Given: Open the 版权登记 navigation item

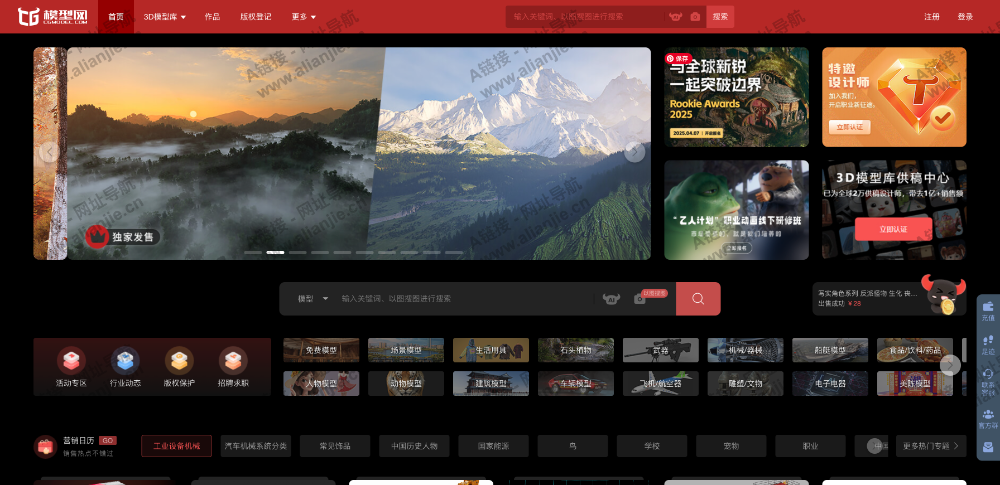Looking at the screenshot, I should coord(255,17).
